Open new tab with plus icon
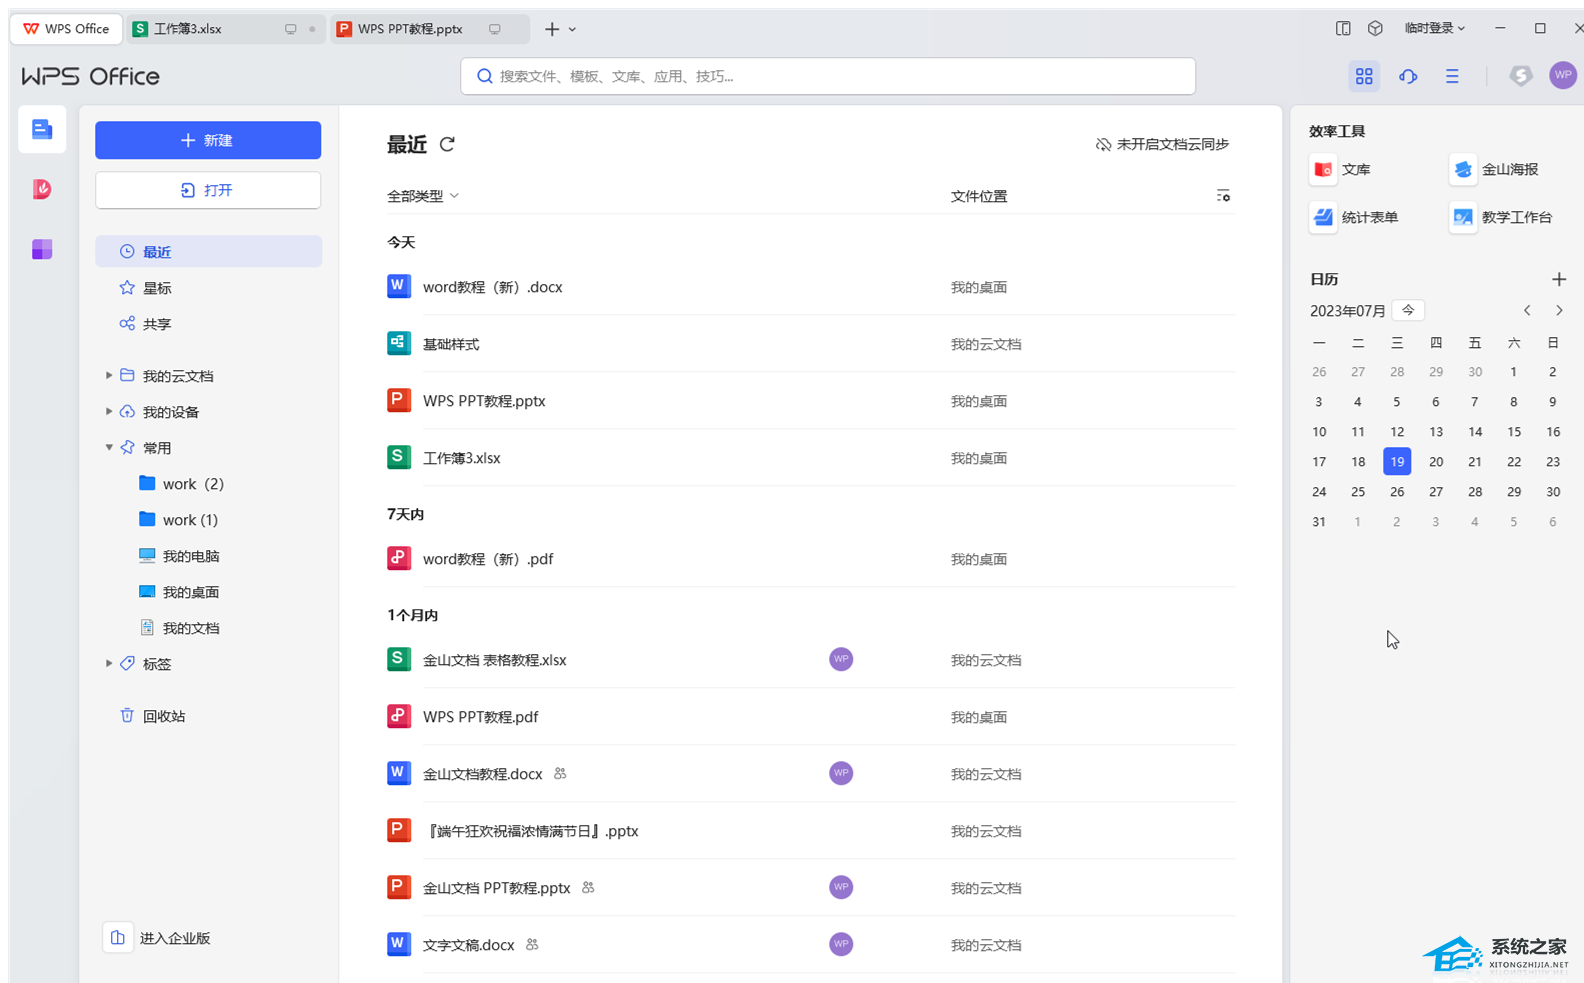 pos(552,29)
